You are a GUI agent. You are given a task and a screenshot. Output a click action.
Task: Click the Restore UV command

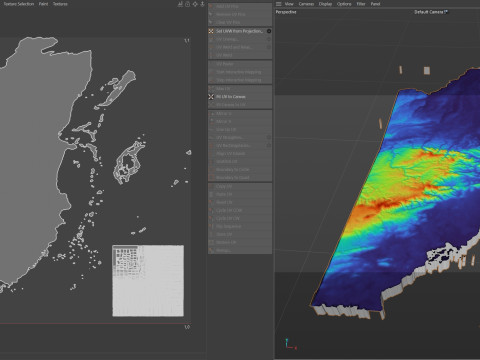point(240,242)
